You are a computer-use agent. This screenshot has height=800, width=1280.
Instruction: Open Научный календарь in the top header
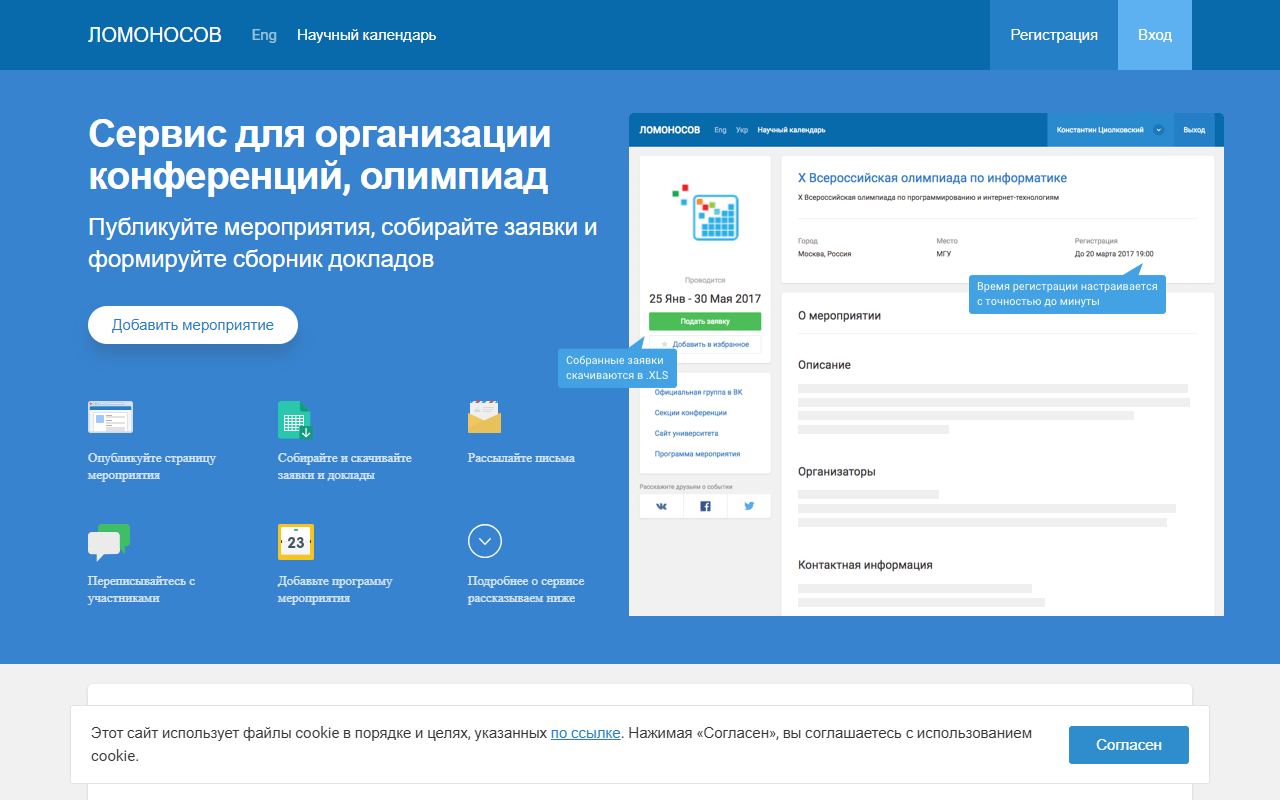366,35
